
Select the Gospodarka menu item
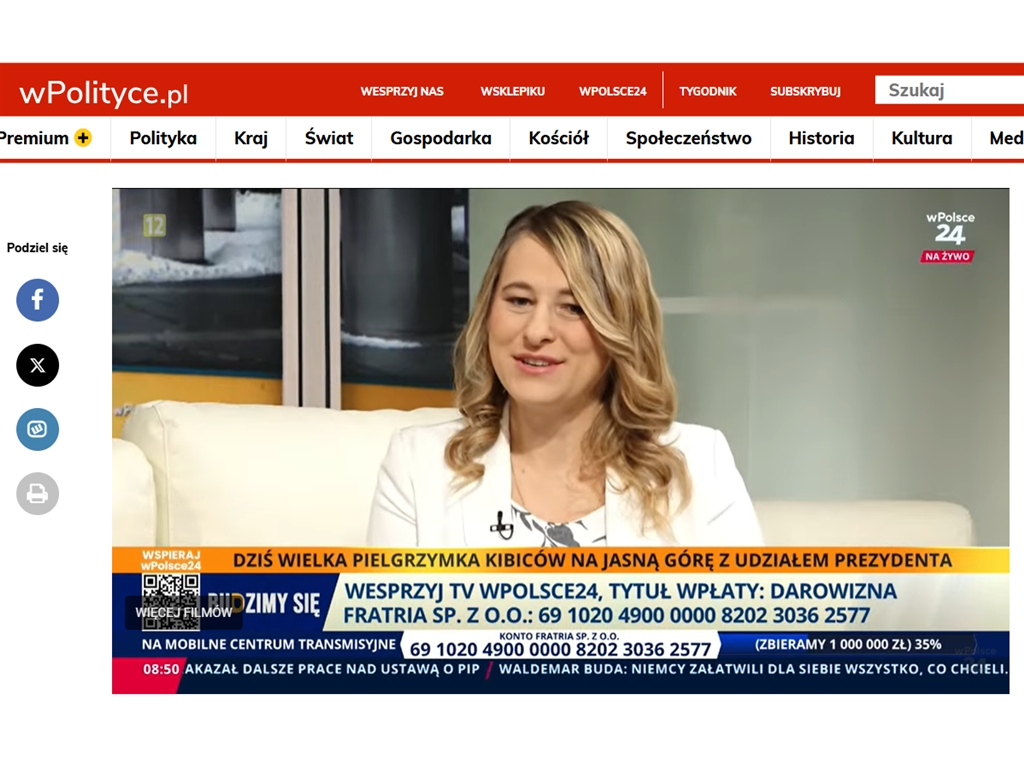441,138
